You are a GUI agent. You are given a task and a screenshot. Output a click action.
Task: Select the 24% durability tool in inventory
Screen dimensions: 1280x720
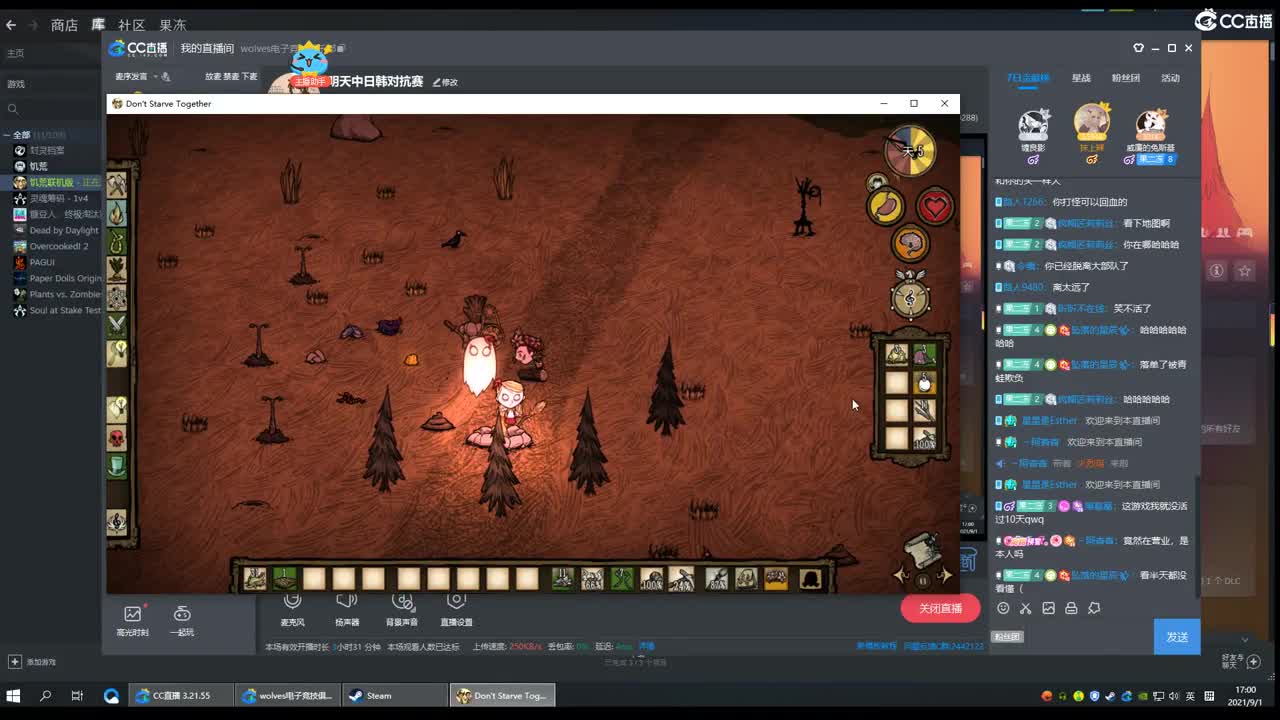682,578
